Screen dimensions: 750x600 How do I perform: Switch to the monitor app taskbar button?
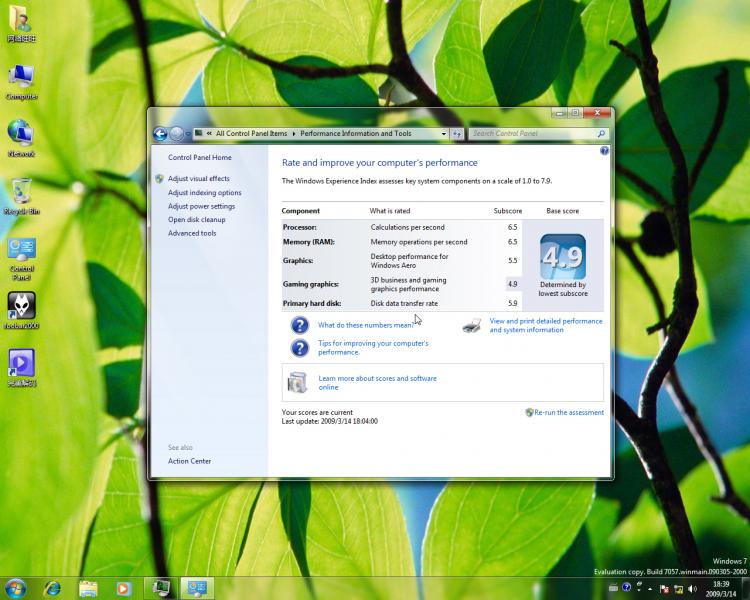click(x=161, y=588)
